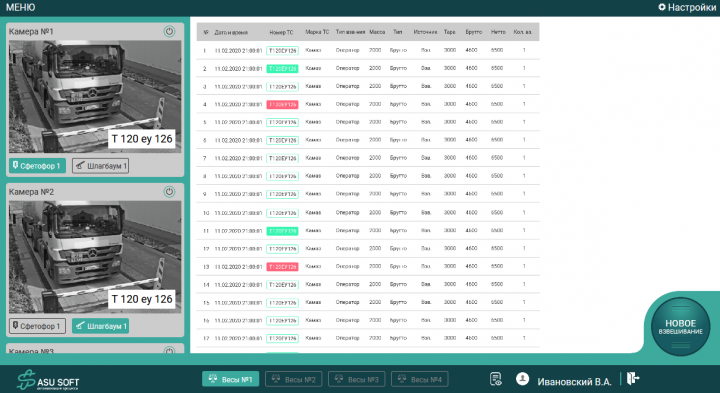The image size is (720, 393).
Task: Click Шлагбаум 1 button under Камера №2
Action: [101, 326]
